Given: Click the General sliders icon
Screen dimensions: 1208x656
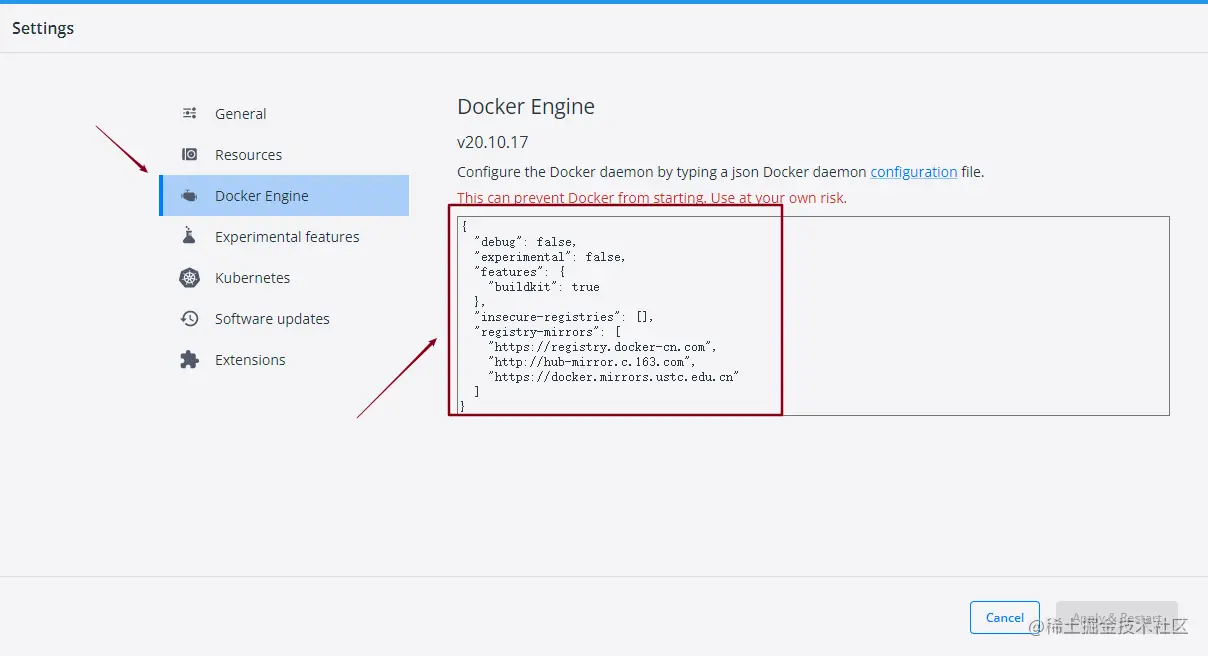Looking at the screenshot, I should [x=189, y=114].
